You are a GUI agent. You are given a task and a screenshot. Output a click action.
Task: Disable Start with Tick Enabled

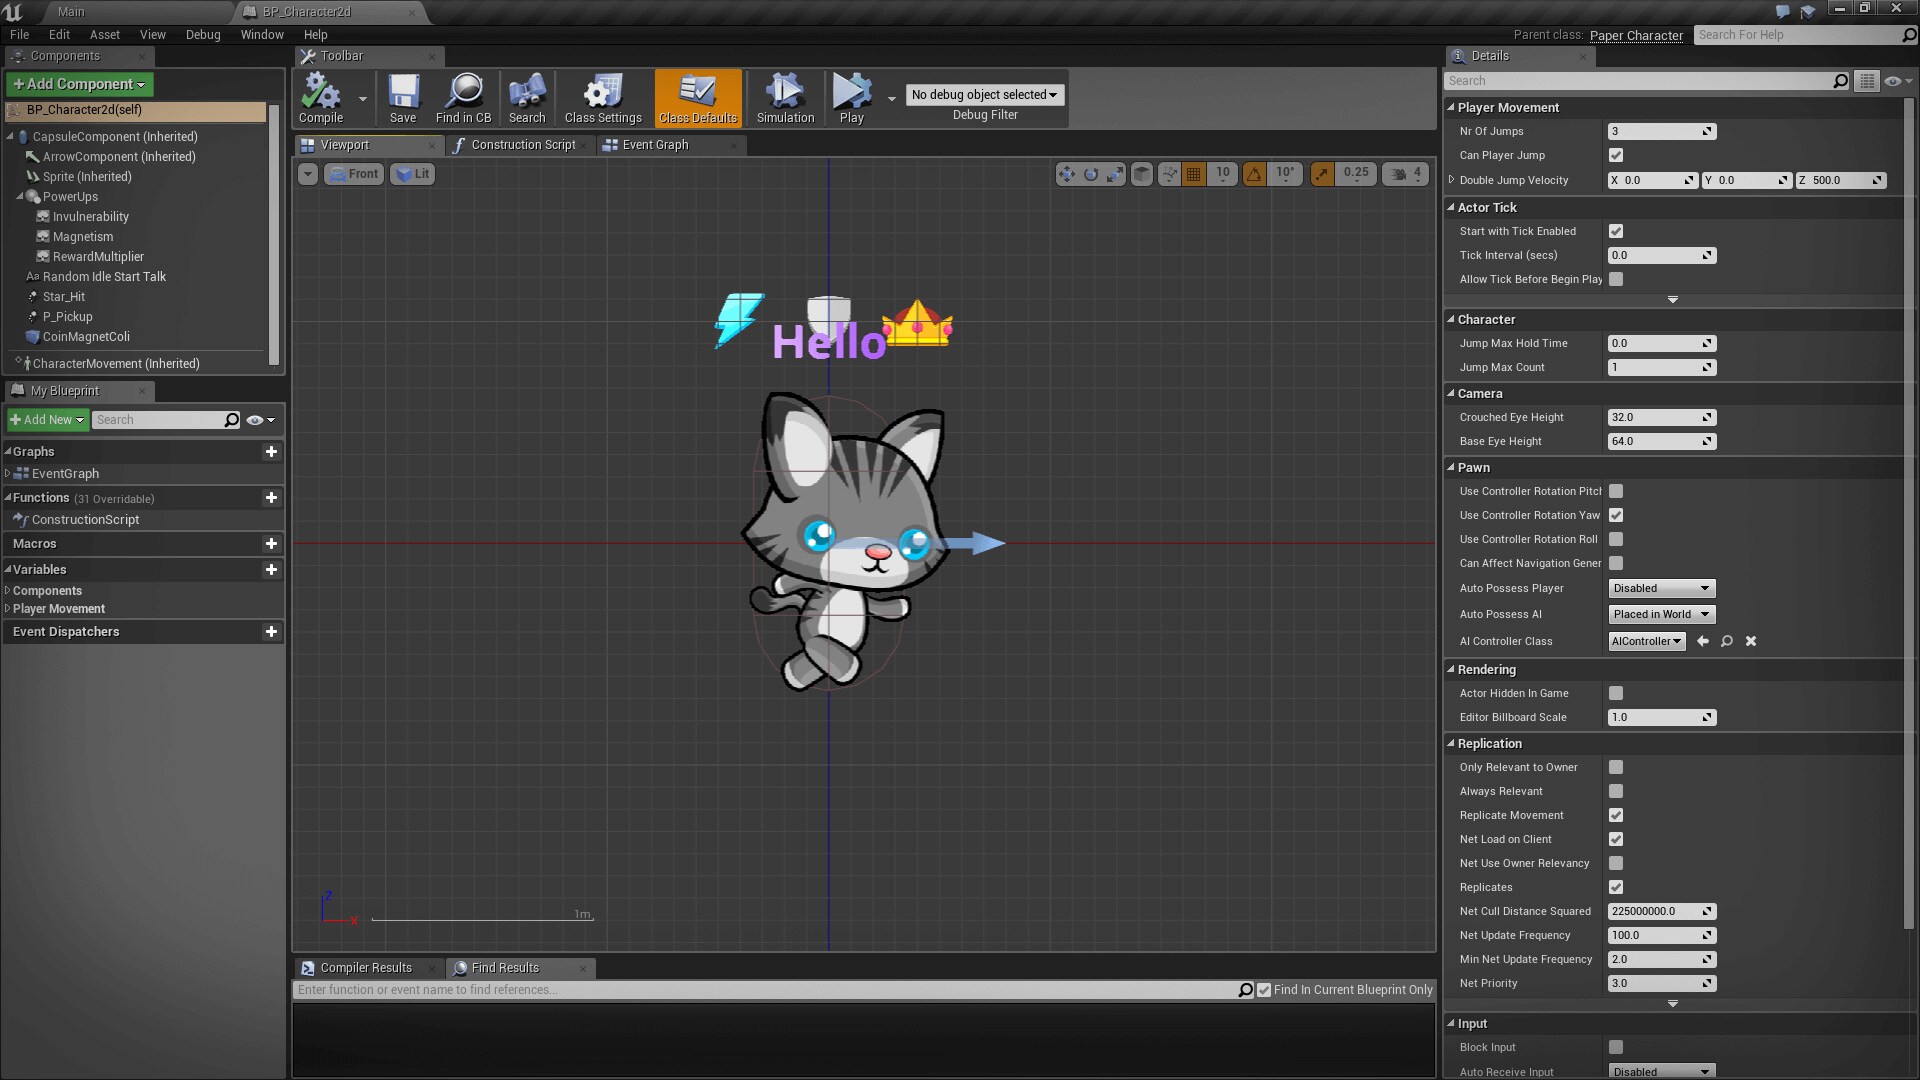pos(1616,231)
